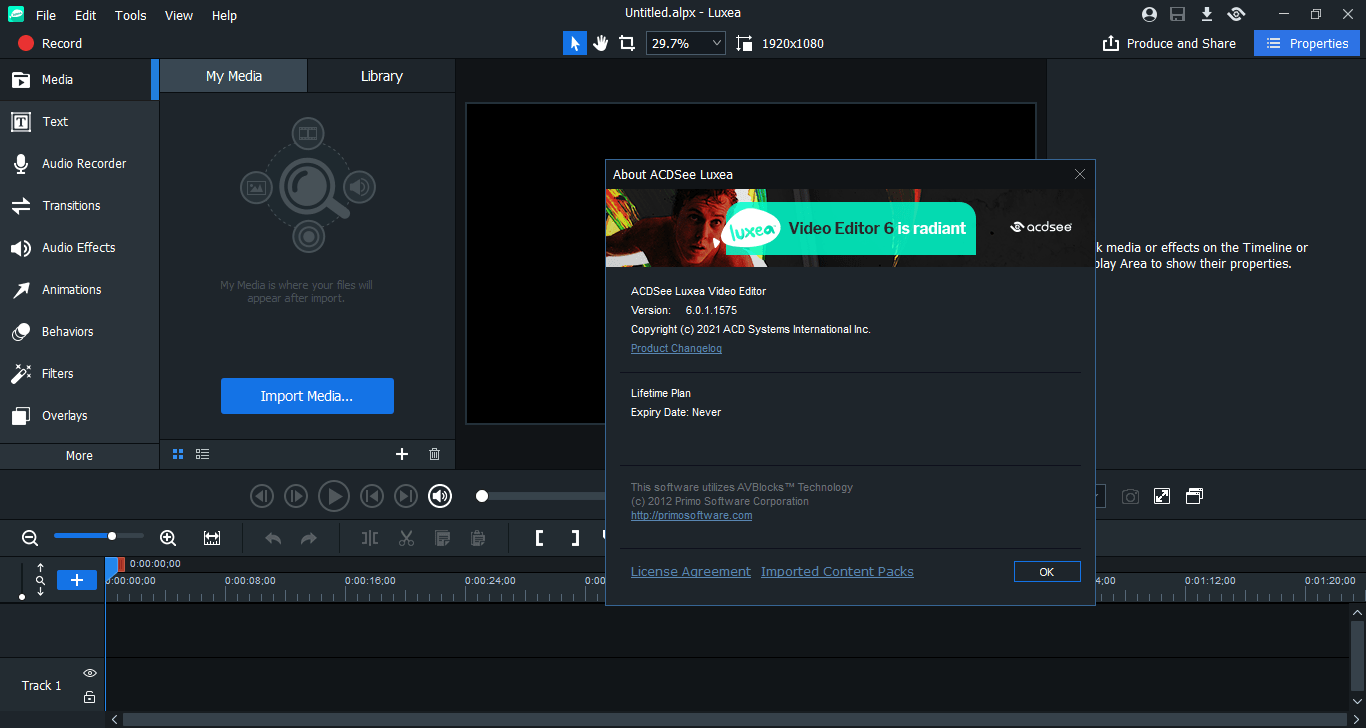Open Product Changelog link
The width and height of the screenshot is (1366, 728).
(x=676, y=348)
